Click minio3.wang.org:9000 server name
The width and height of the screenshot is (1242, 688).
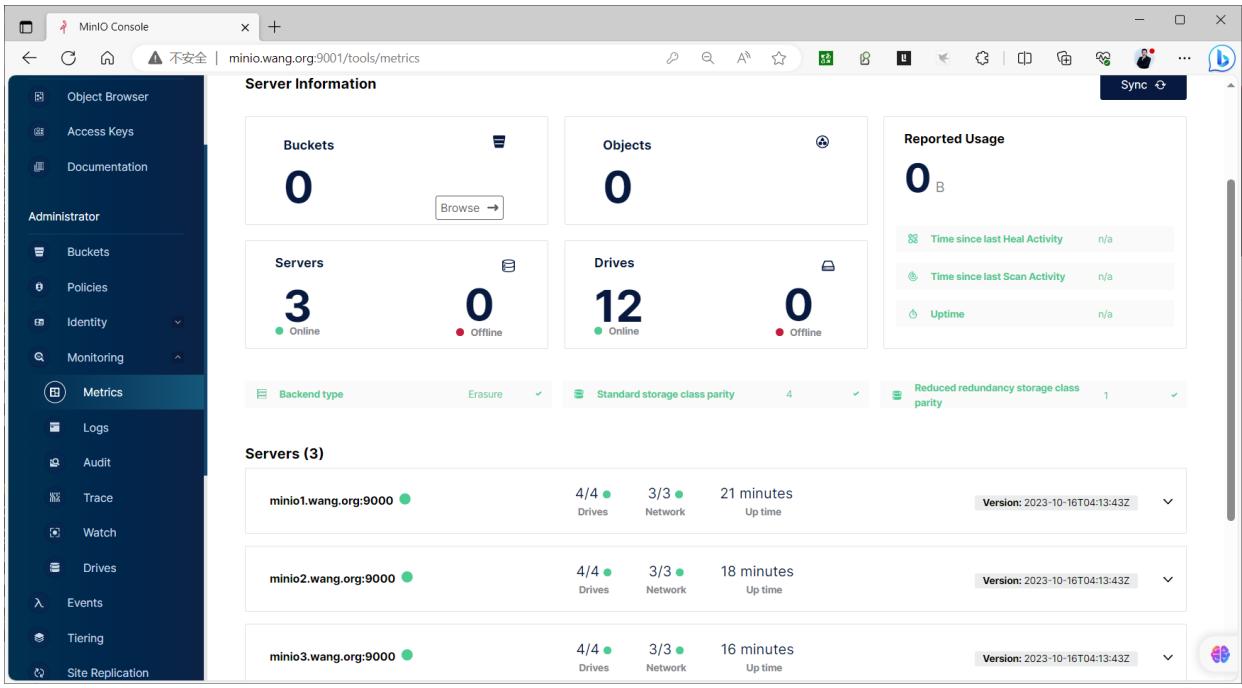(x=333, y=656)
